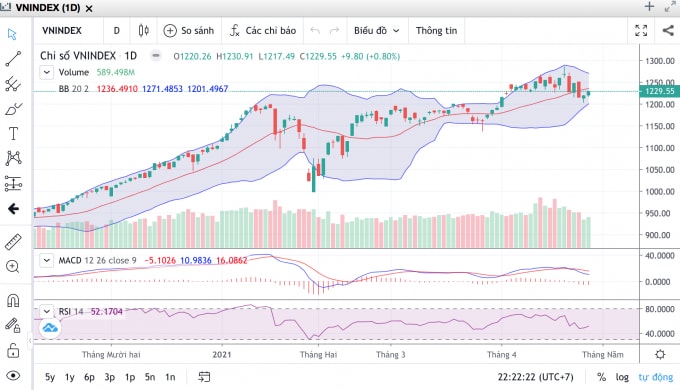Open the Thông tin tab
Image resolution: width=680 pixels, height=390 pixels.
tap(436, 30)
